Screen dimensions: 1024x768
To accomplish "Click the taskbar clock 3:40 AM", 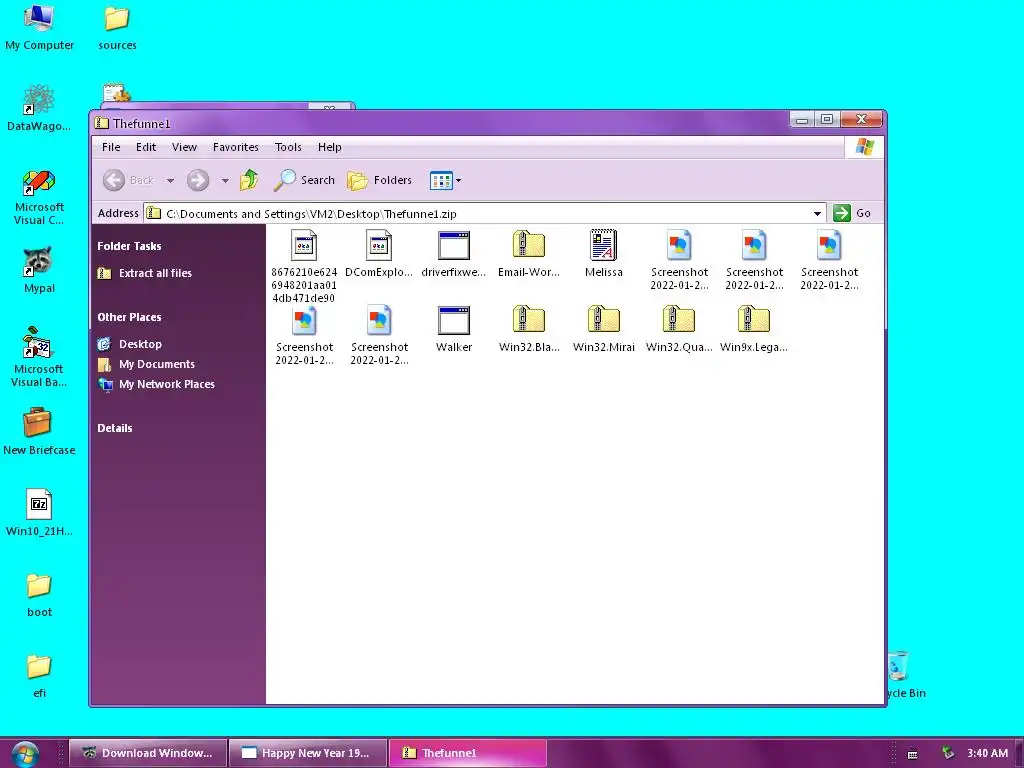I will 987,753.
